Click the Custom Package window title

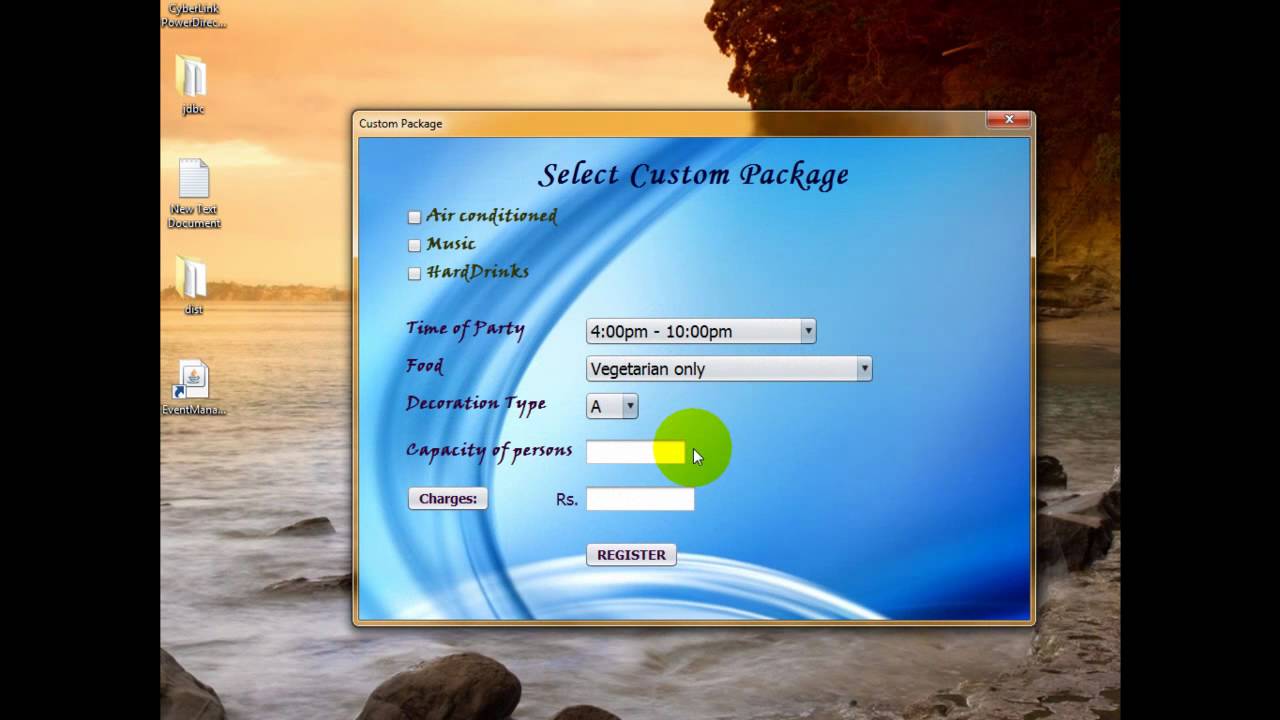pos(400,124)
